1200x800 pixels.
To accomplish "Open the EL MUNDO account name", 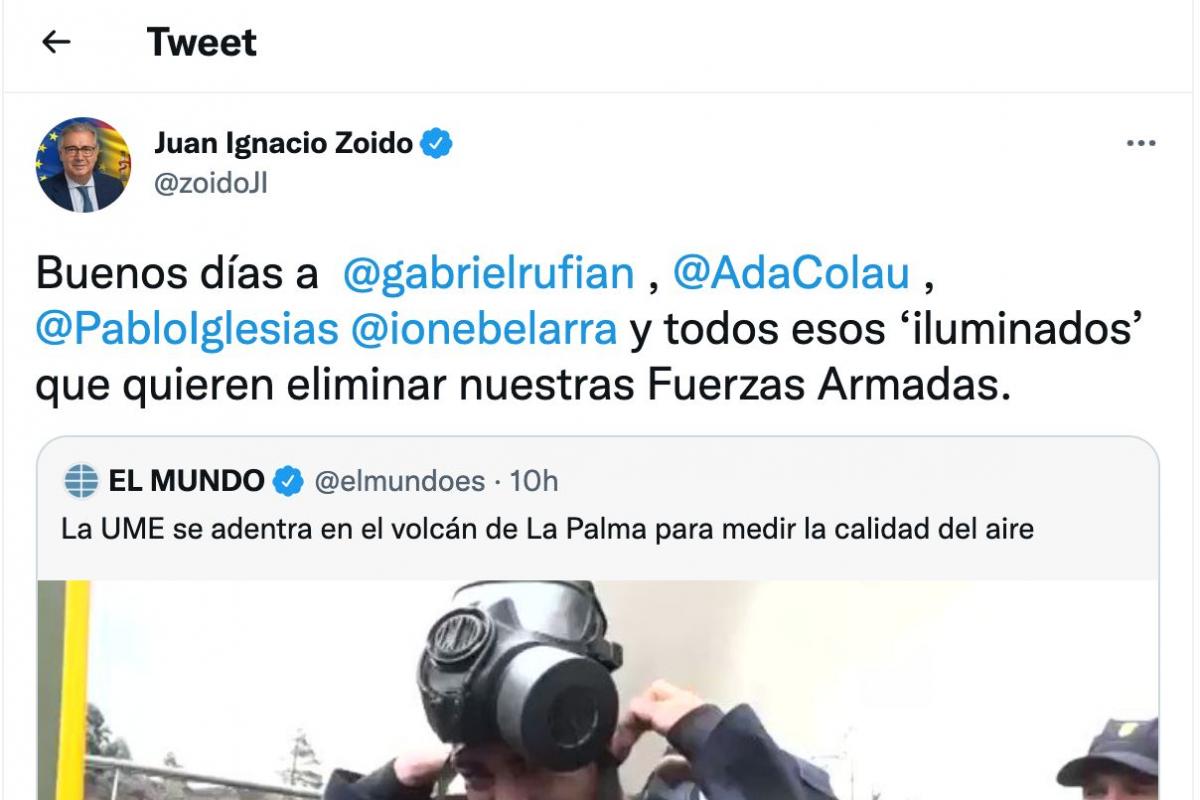I will click(186, 481).
